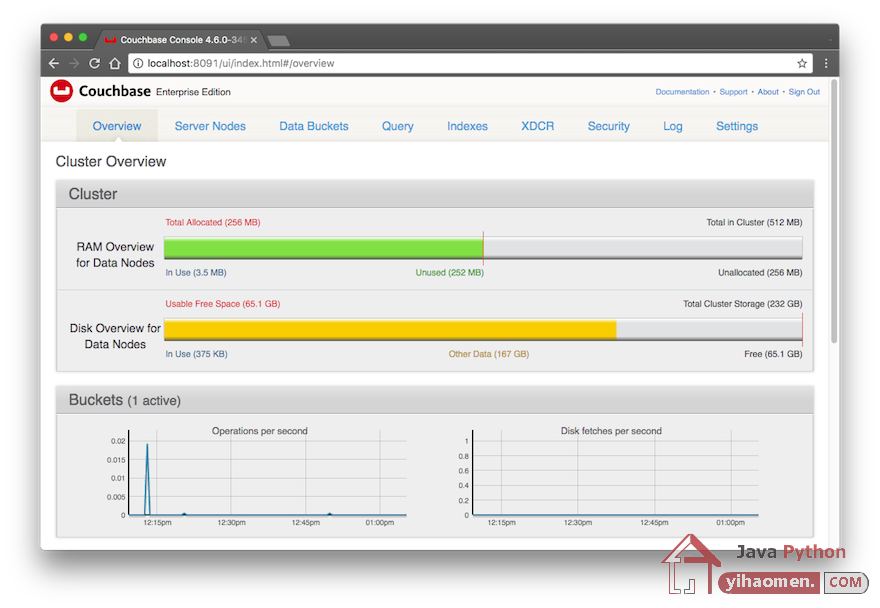Click the 'RAM Overview for Data Nodes' label
This screenshot has height=608, width=880.
click(115, 255)
